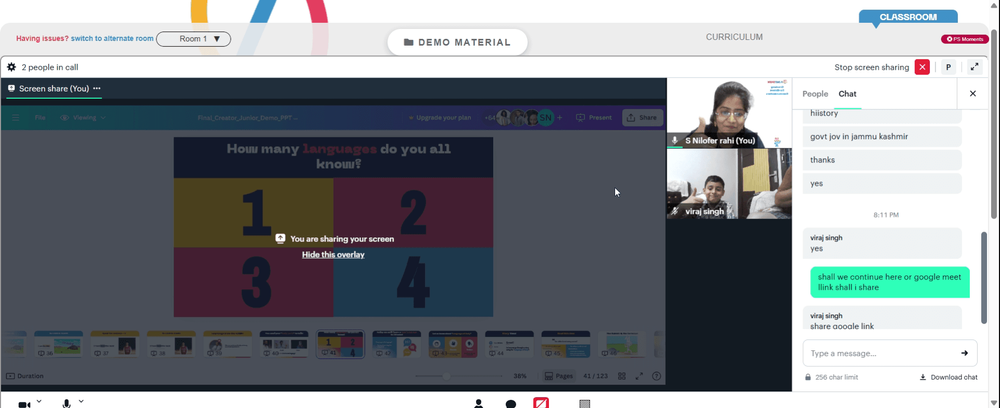
Task: Open slide 39 thumbnail
Action: (x=228, y=344)
